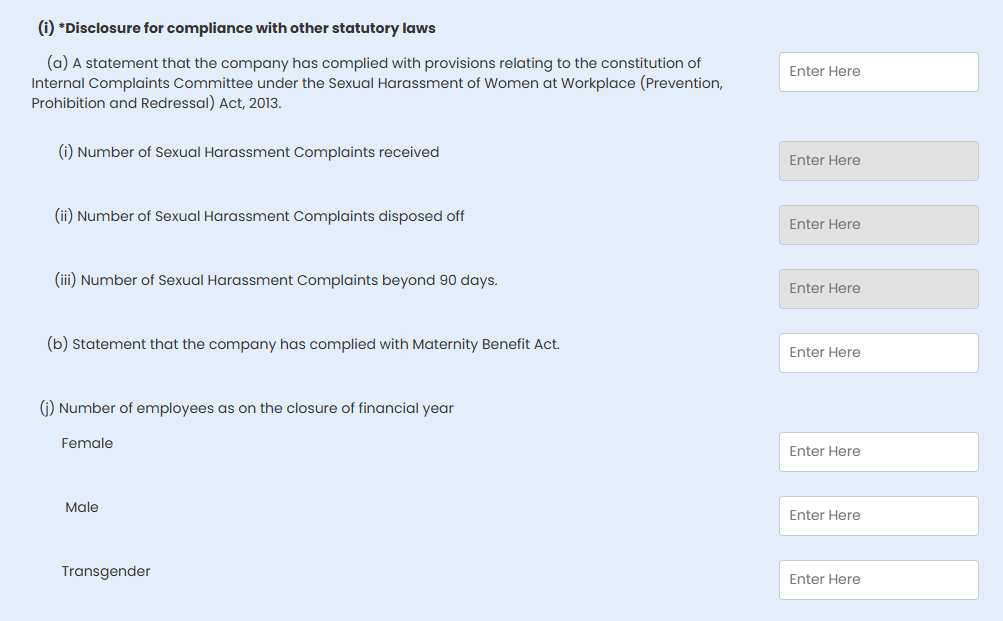Click the Male employees count input
Screen dimensions: 1003x621
click(x=878, y=516)
